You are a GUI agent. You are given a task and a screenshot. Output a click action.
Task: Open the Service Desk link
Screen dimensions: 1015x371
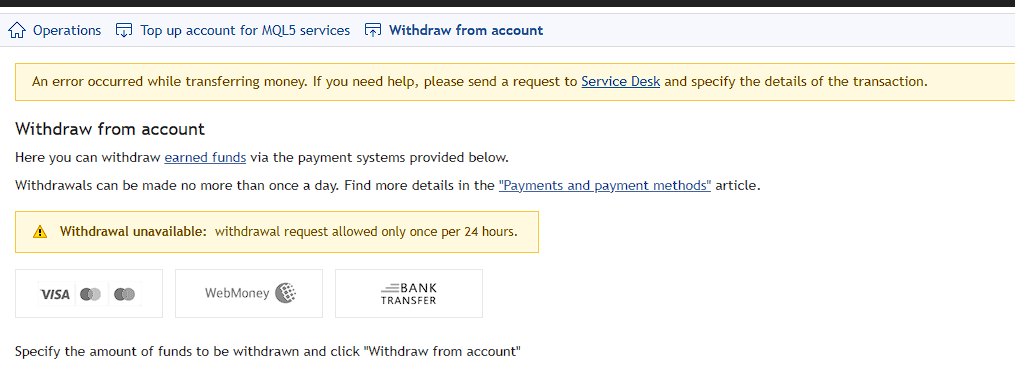click(x=621, y=82)
